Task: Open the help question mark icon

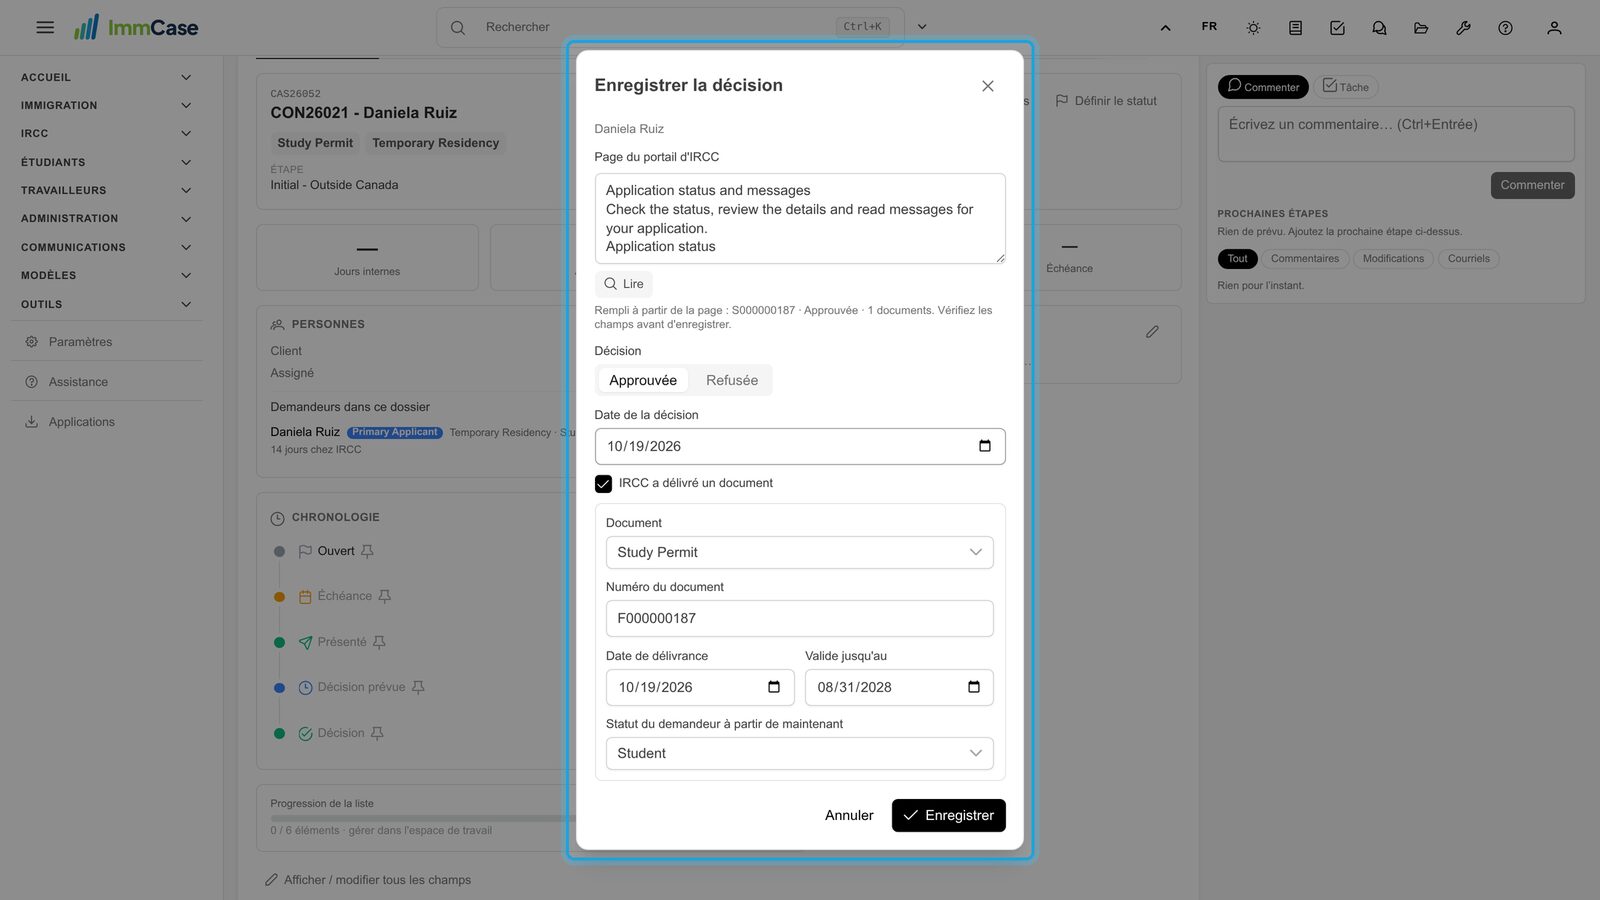Action: [1505, 28]
